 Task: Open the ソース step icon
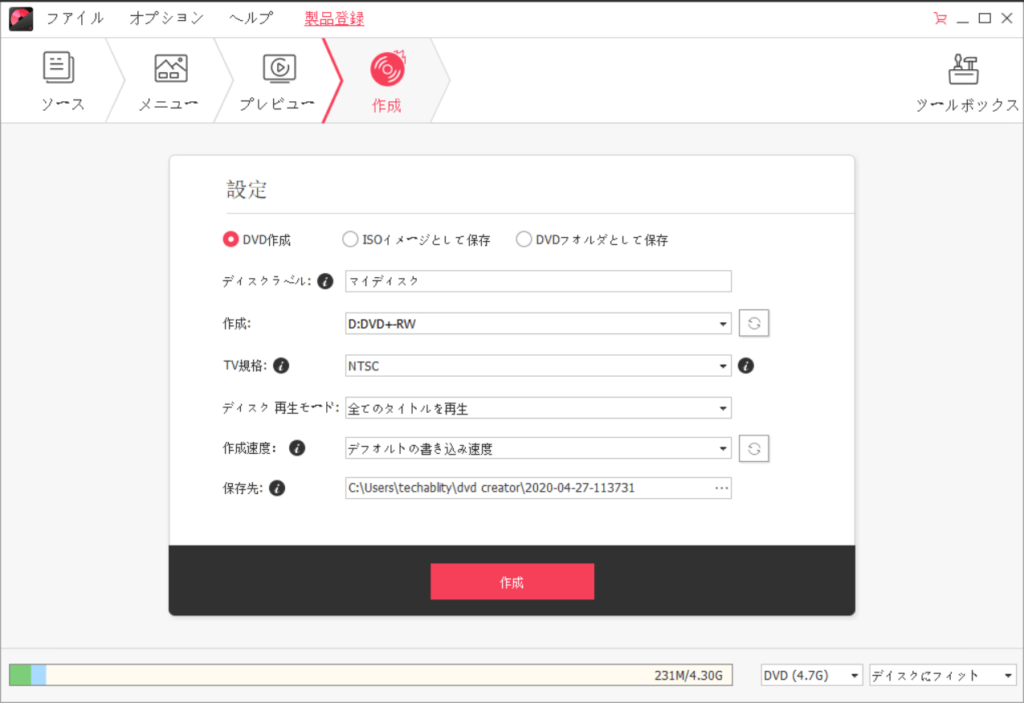(x=61, y=80)
